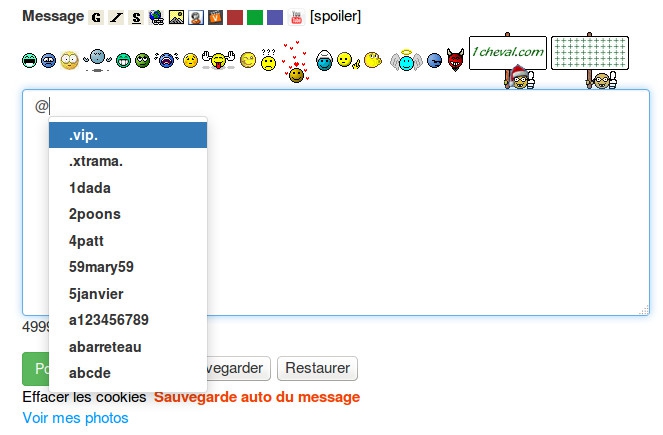
Task: Click the bold G formatting icon
Action: pos(96,17)
